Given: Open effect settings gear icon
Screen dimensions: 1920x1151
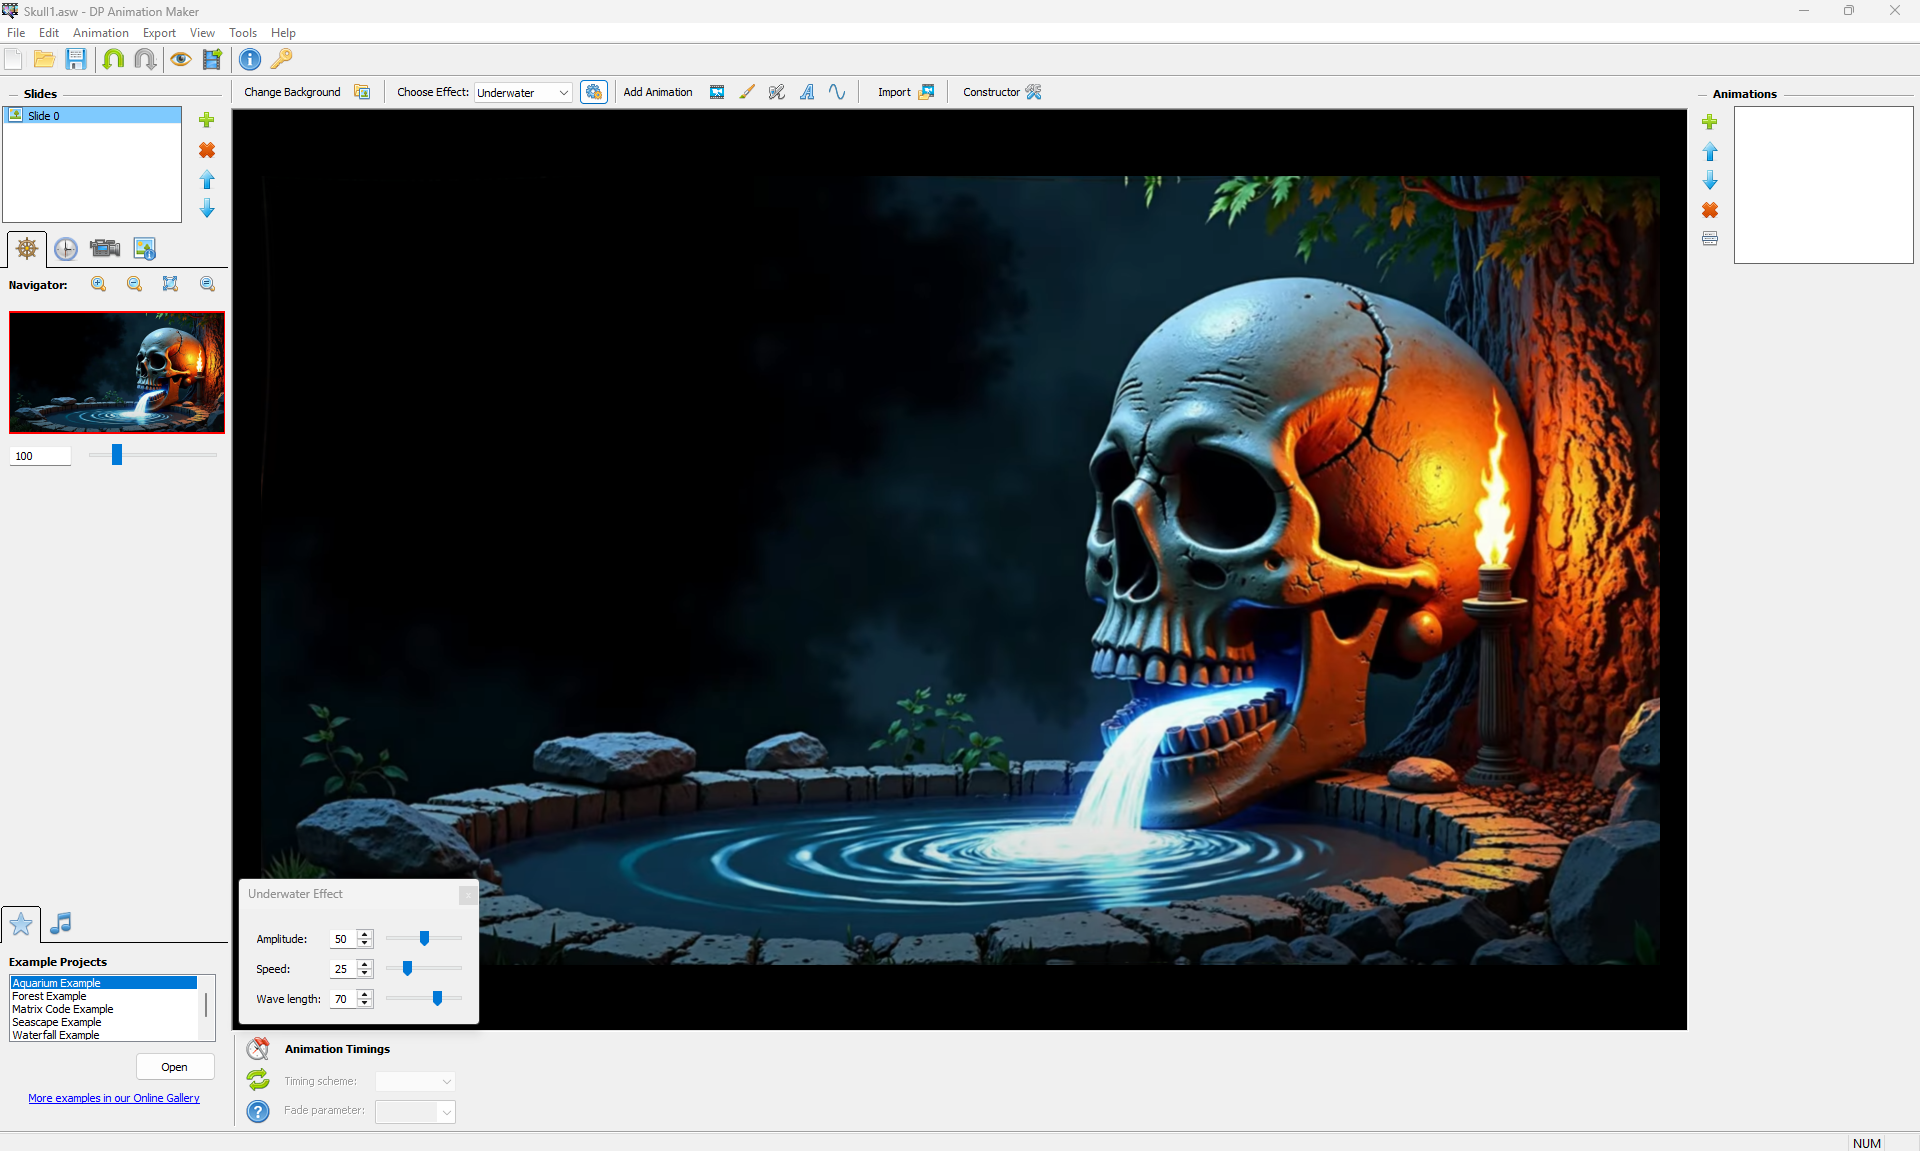Looking at the screenshot, I should pos(594,92).
